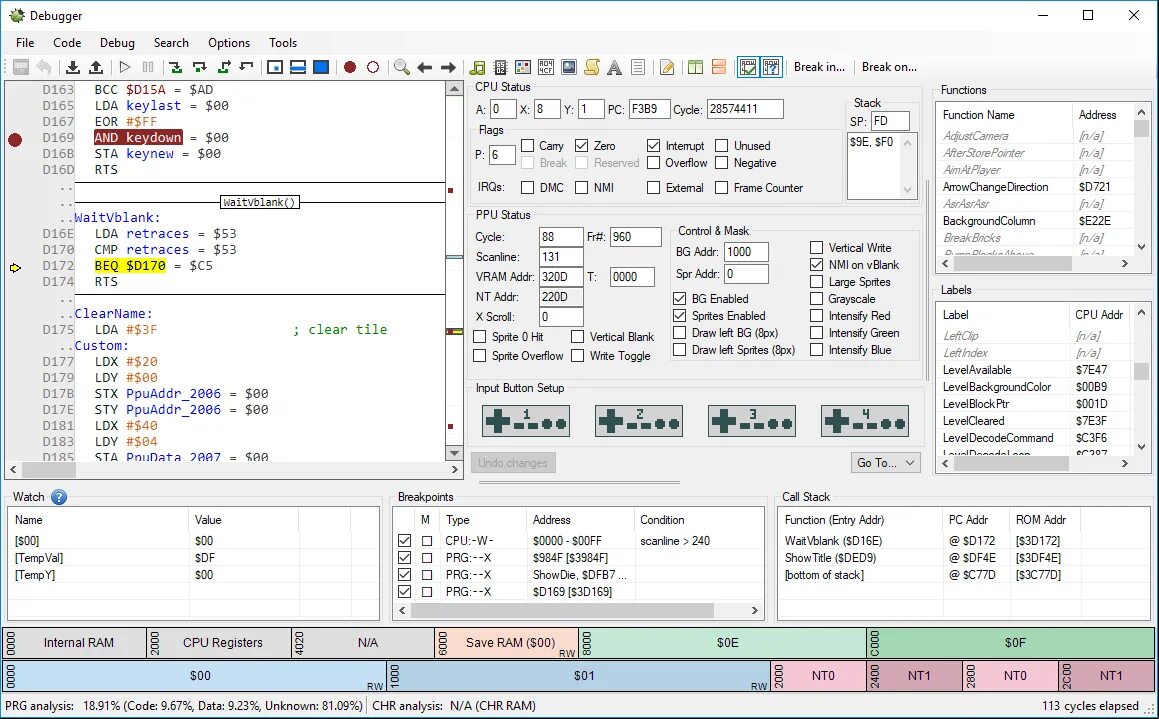Image resolution: width=1159 pixels, height=719 pixels.
Task: Open the Options menu
Action: pyautogui.click(x=229, y=43)
